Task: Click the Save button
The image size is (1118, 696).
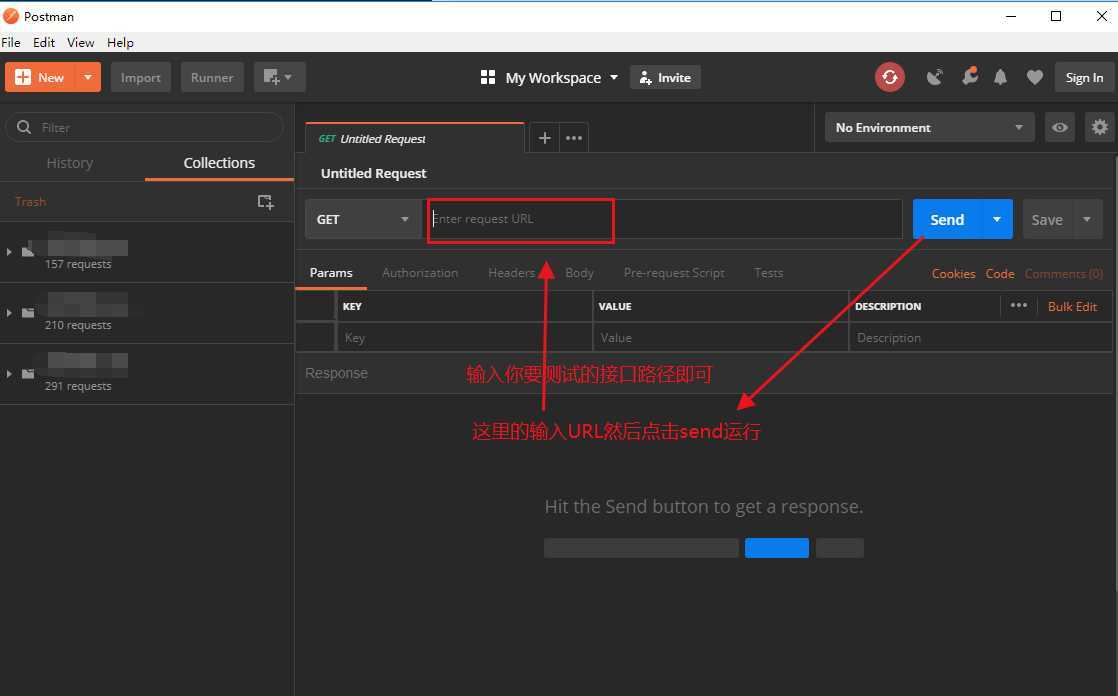Action: 1047,219
